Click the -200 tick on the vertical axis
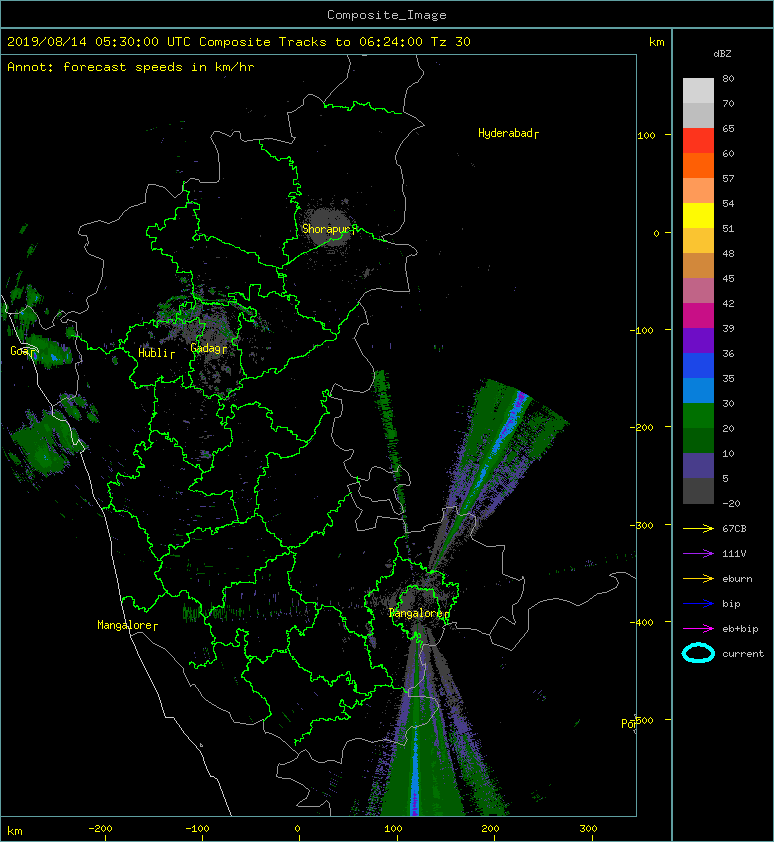 (641, 427)
